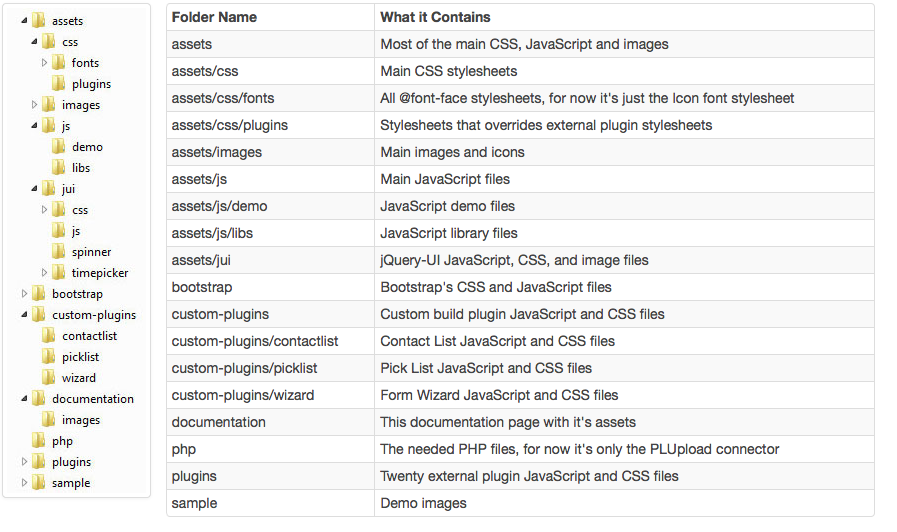Click the jui tree label
The width and height of the screenshot is (897, 532).
68,189
